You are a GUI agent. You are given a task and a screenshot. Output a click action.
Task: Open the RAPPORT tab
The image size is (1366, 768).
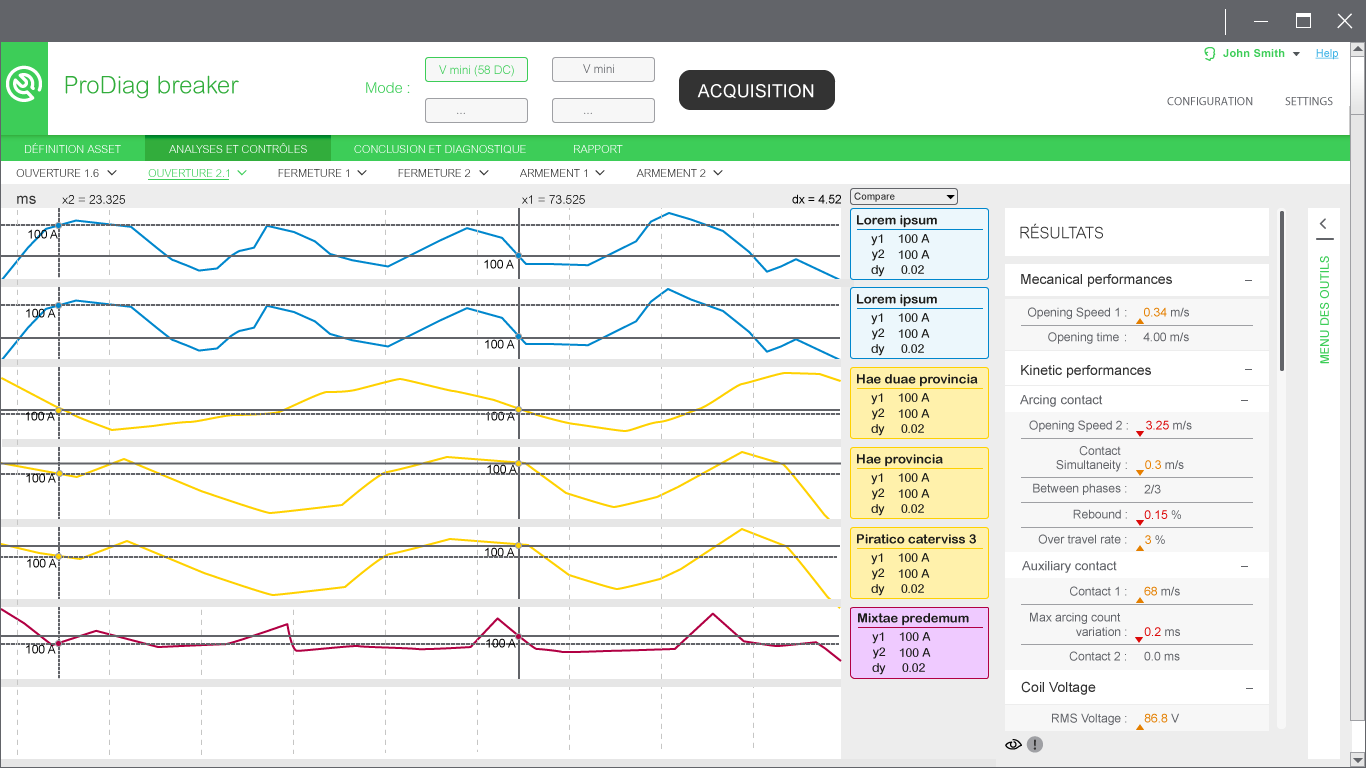coord(597,149)
